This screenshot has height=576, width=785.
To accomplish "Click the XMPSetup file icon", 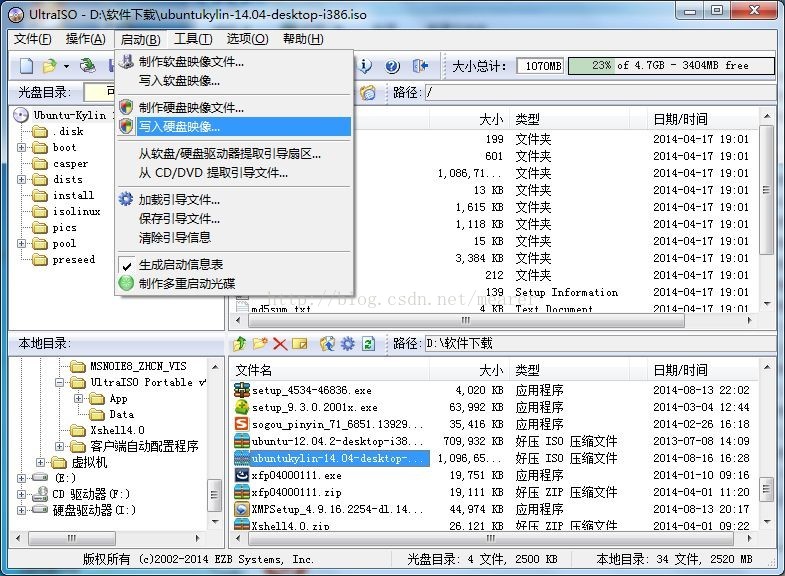I will (242, 509).
